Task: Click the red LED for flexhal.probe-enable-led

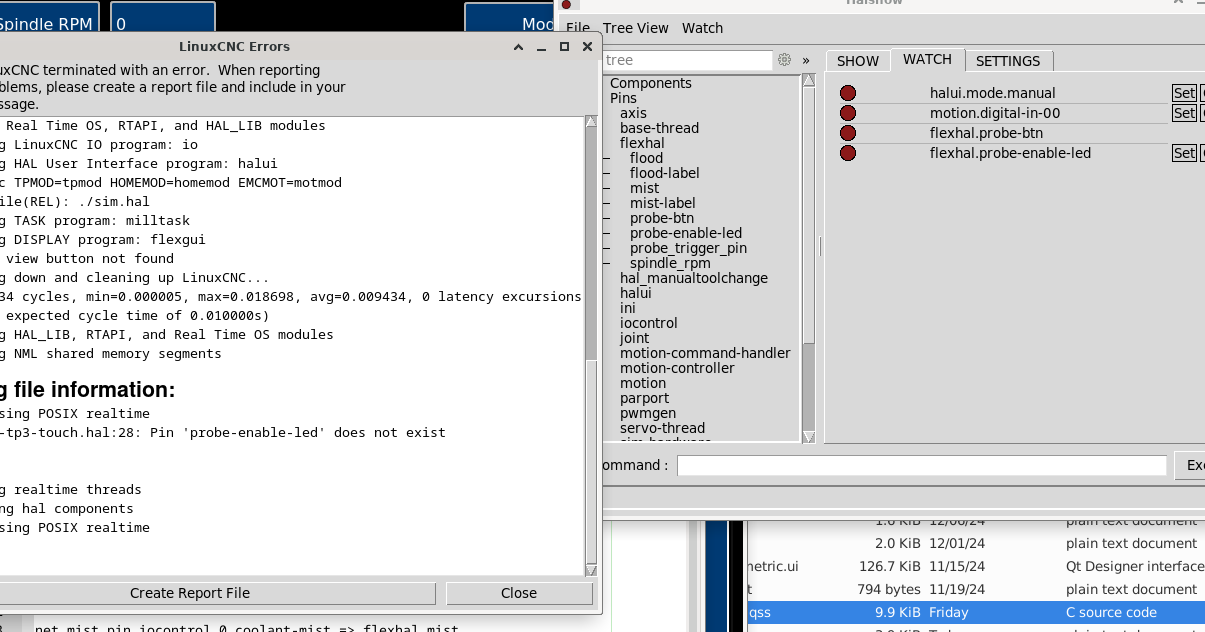Action: click(848, 153)
